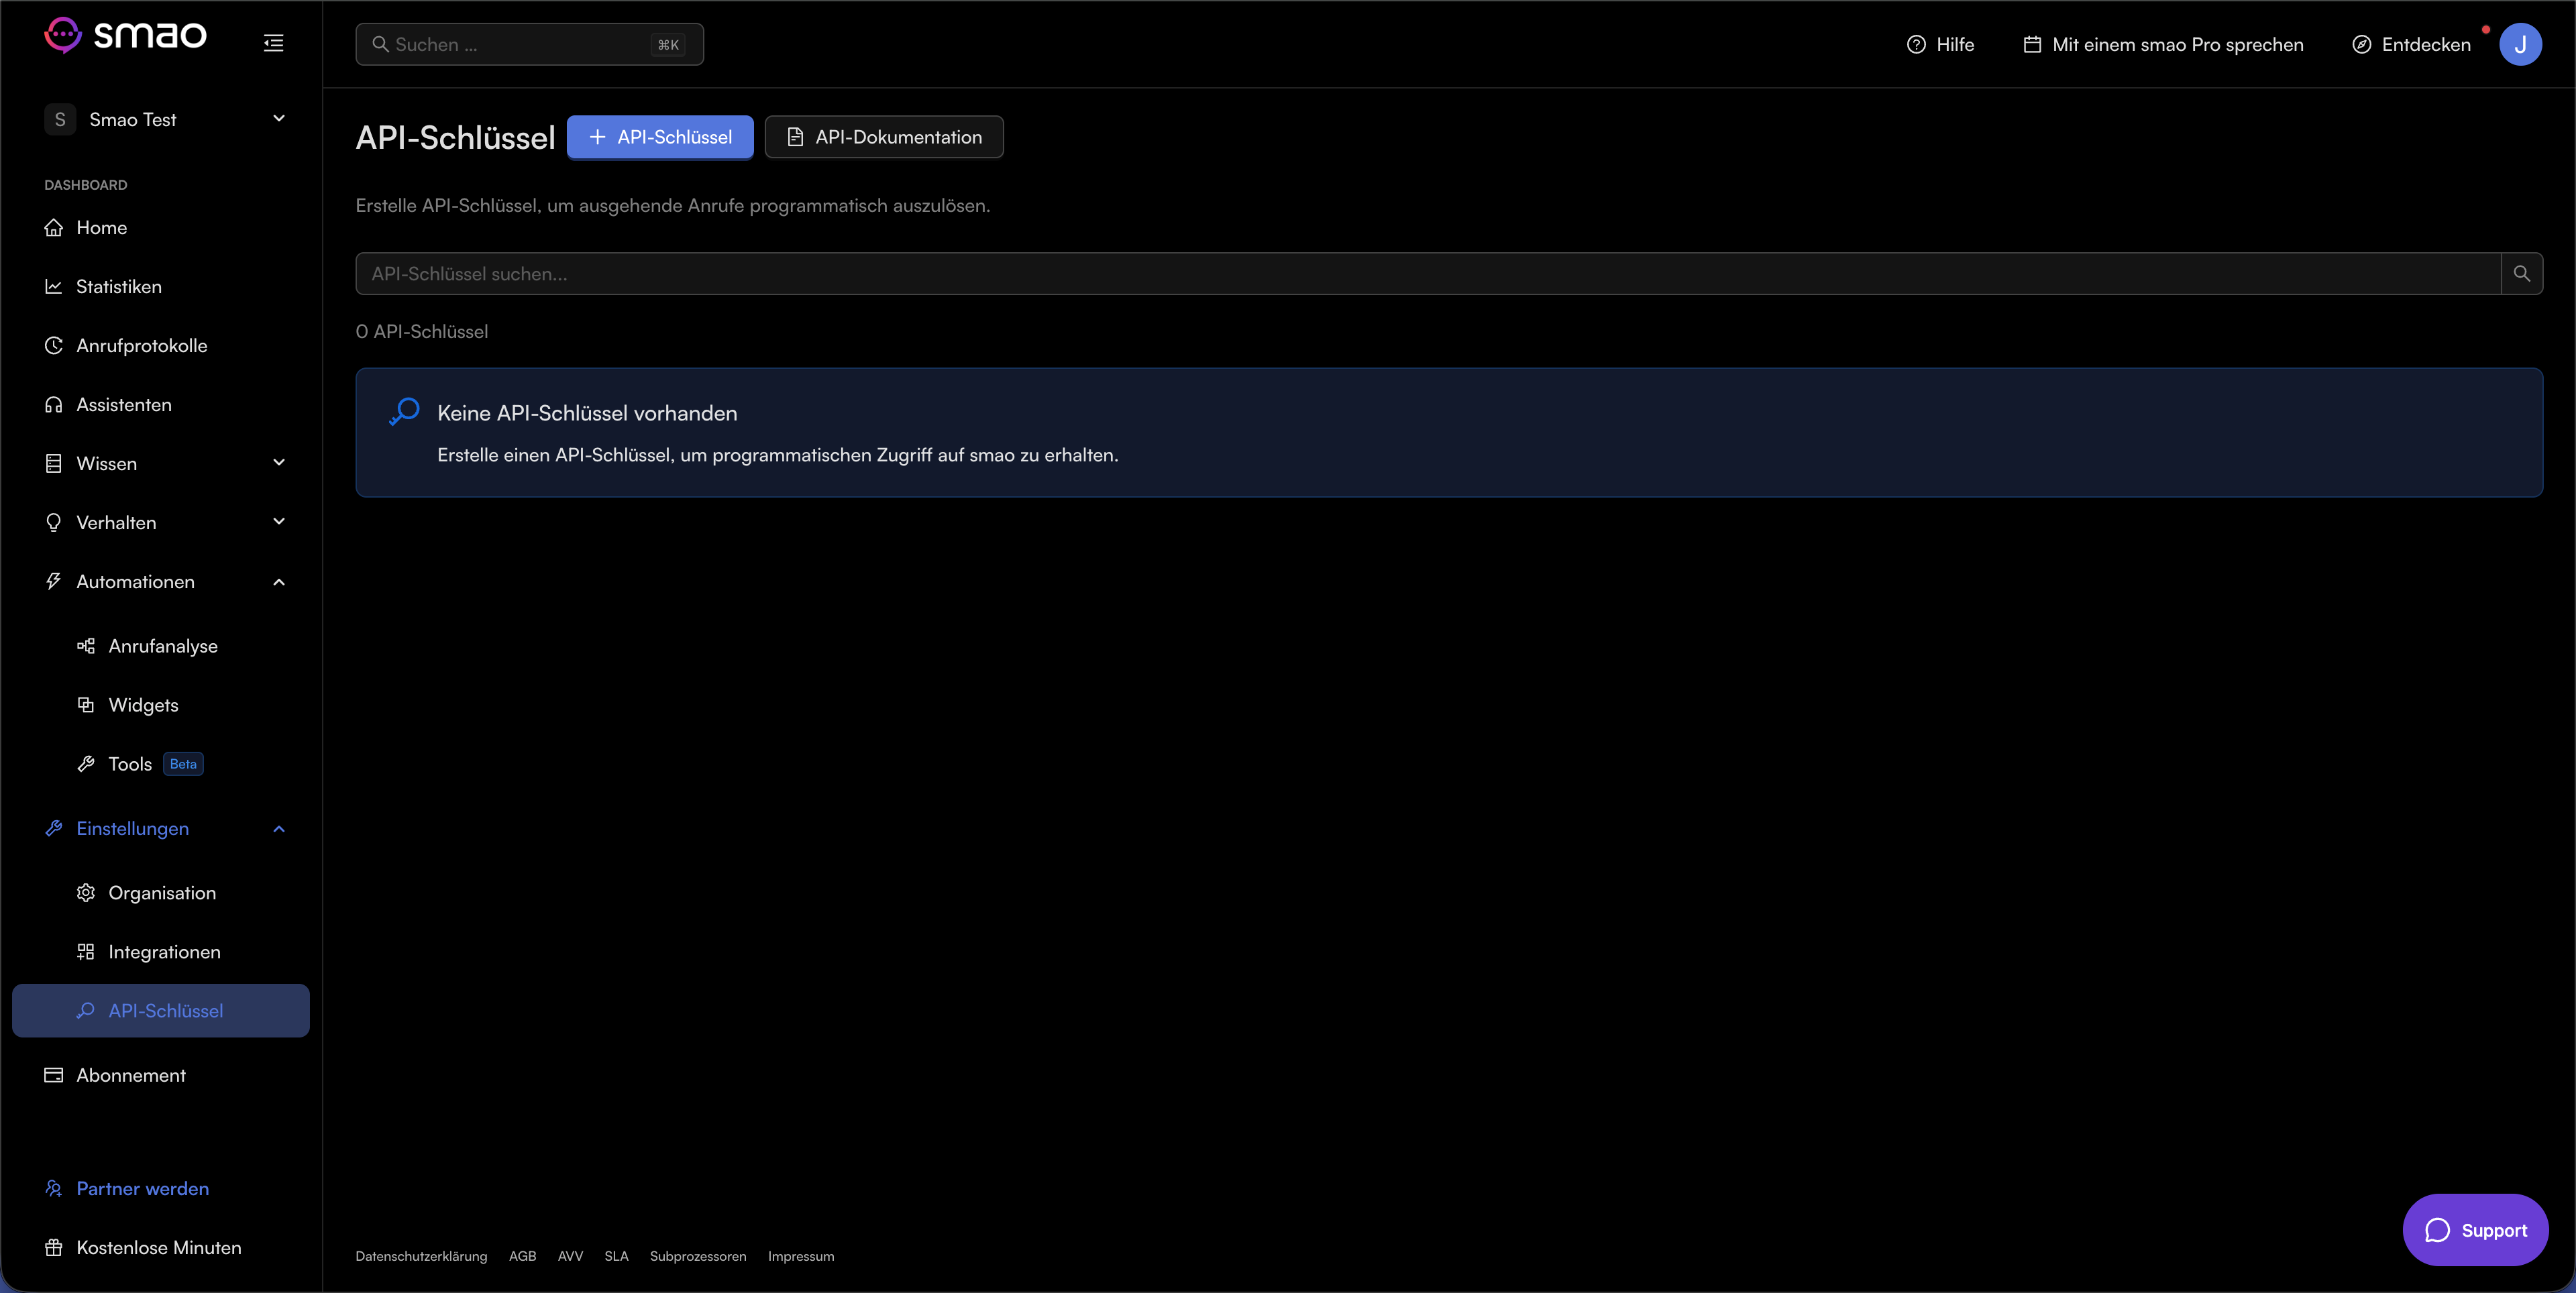
Task: Open the AGB footer link
Action: point(523,1257)
